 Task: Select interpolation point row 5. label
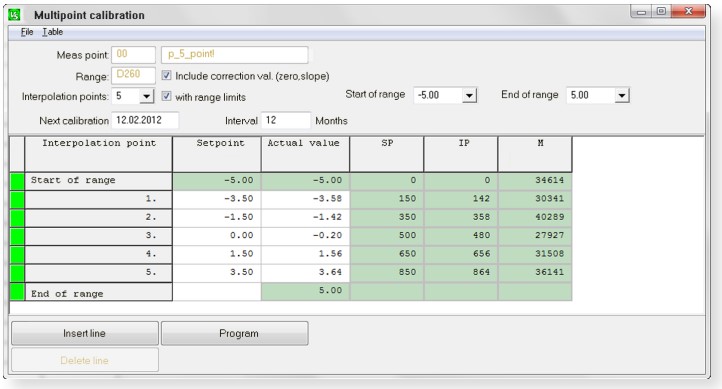(99, 273)
